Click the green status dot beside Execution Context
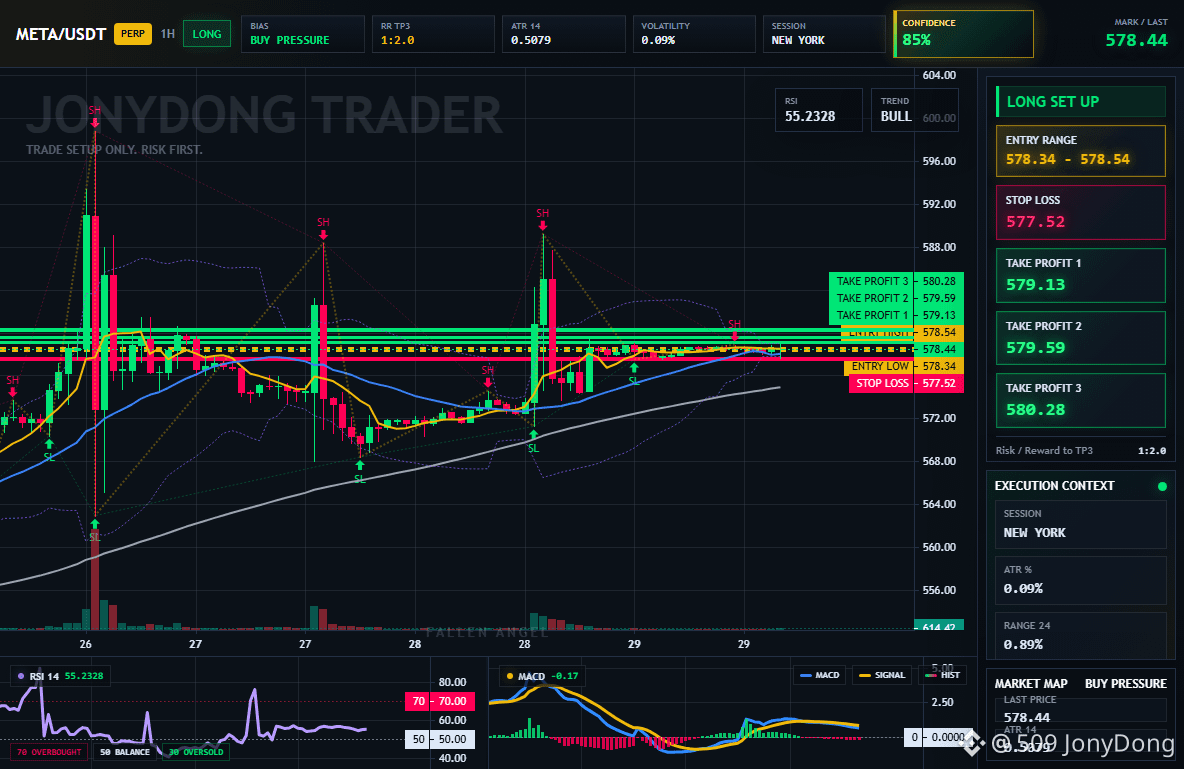 click(x=1162, y=486)
